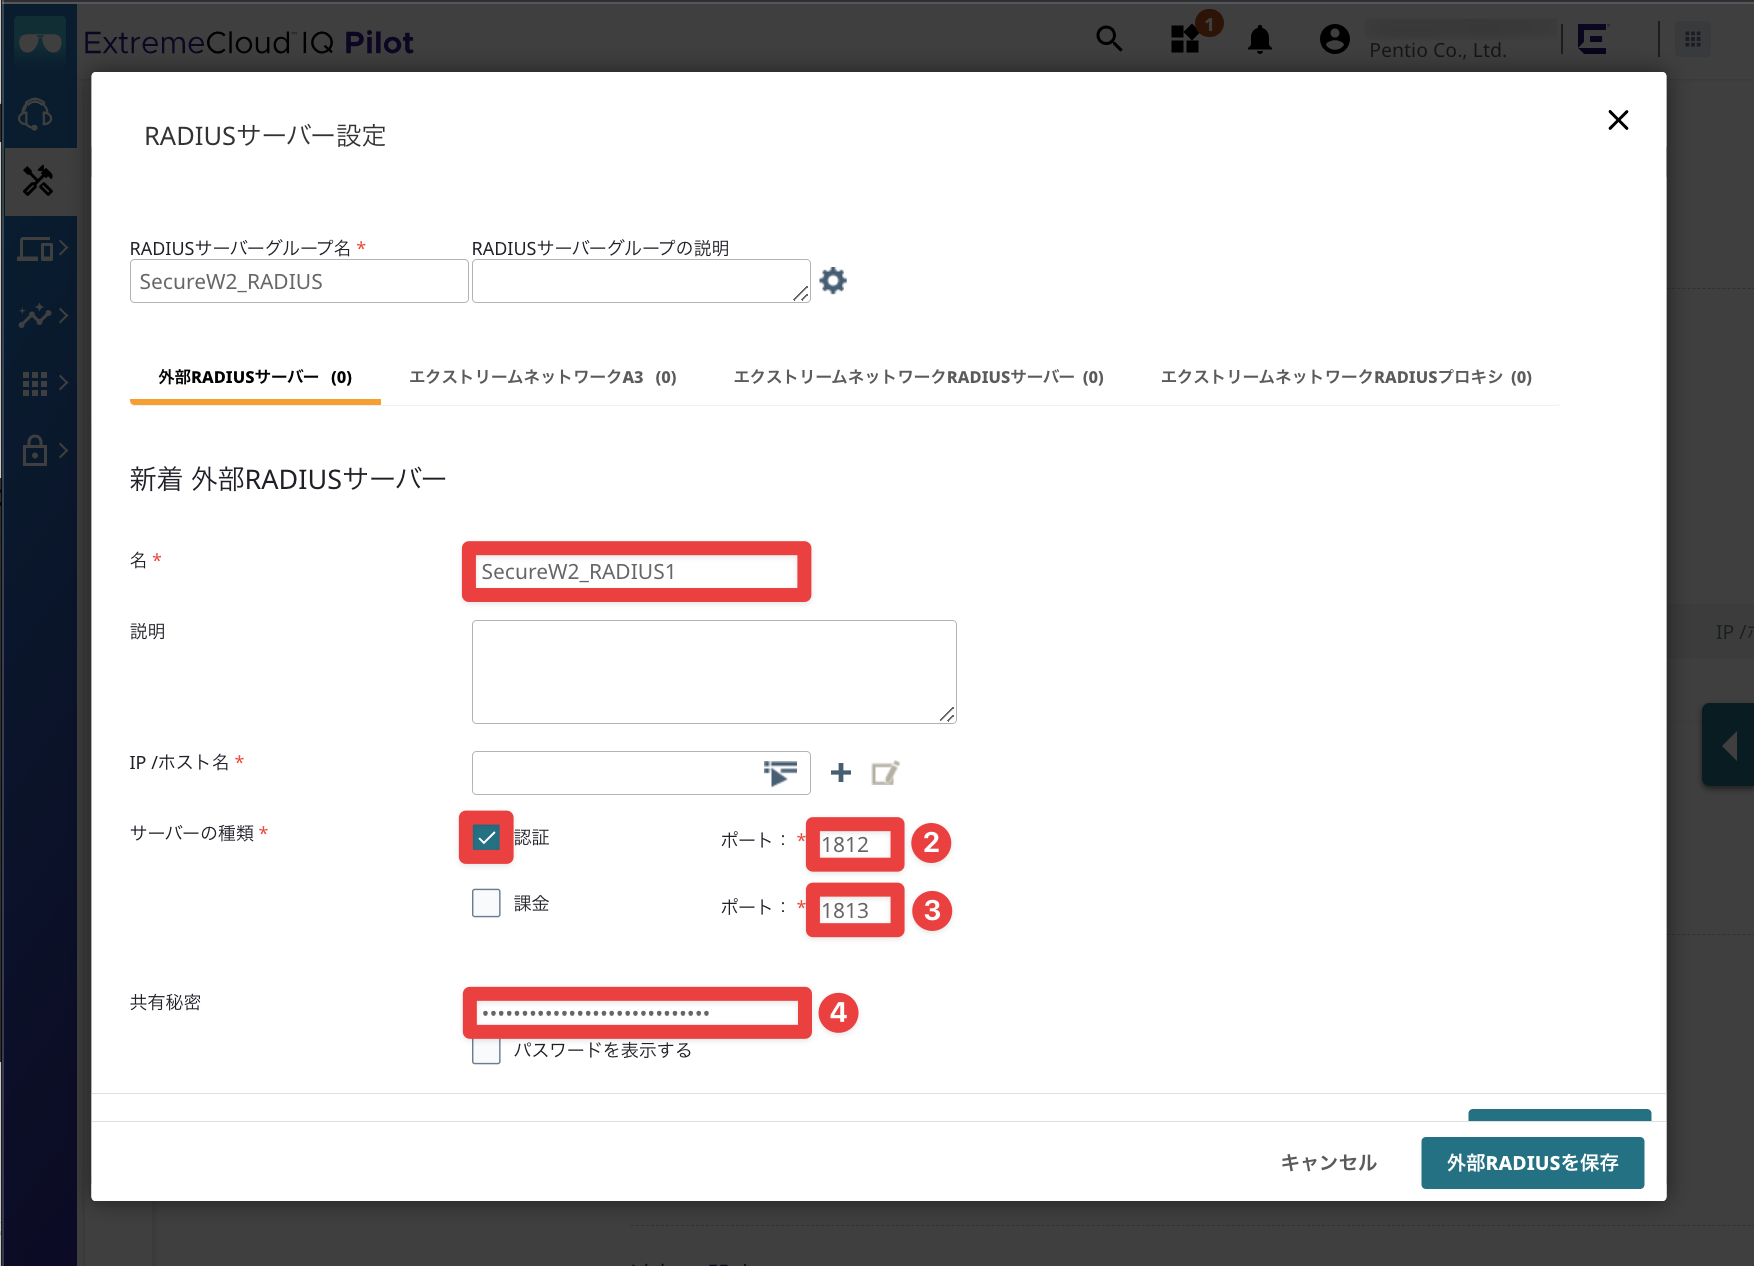Click the 説明 description textarea
1754x1266 pixels.
pos(714,672)
